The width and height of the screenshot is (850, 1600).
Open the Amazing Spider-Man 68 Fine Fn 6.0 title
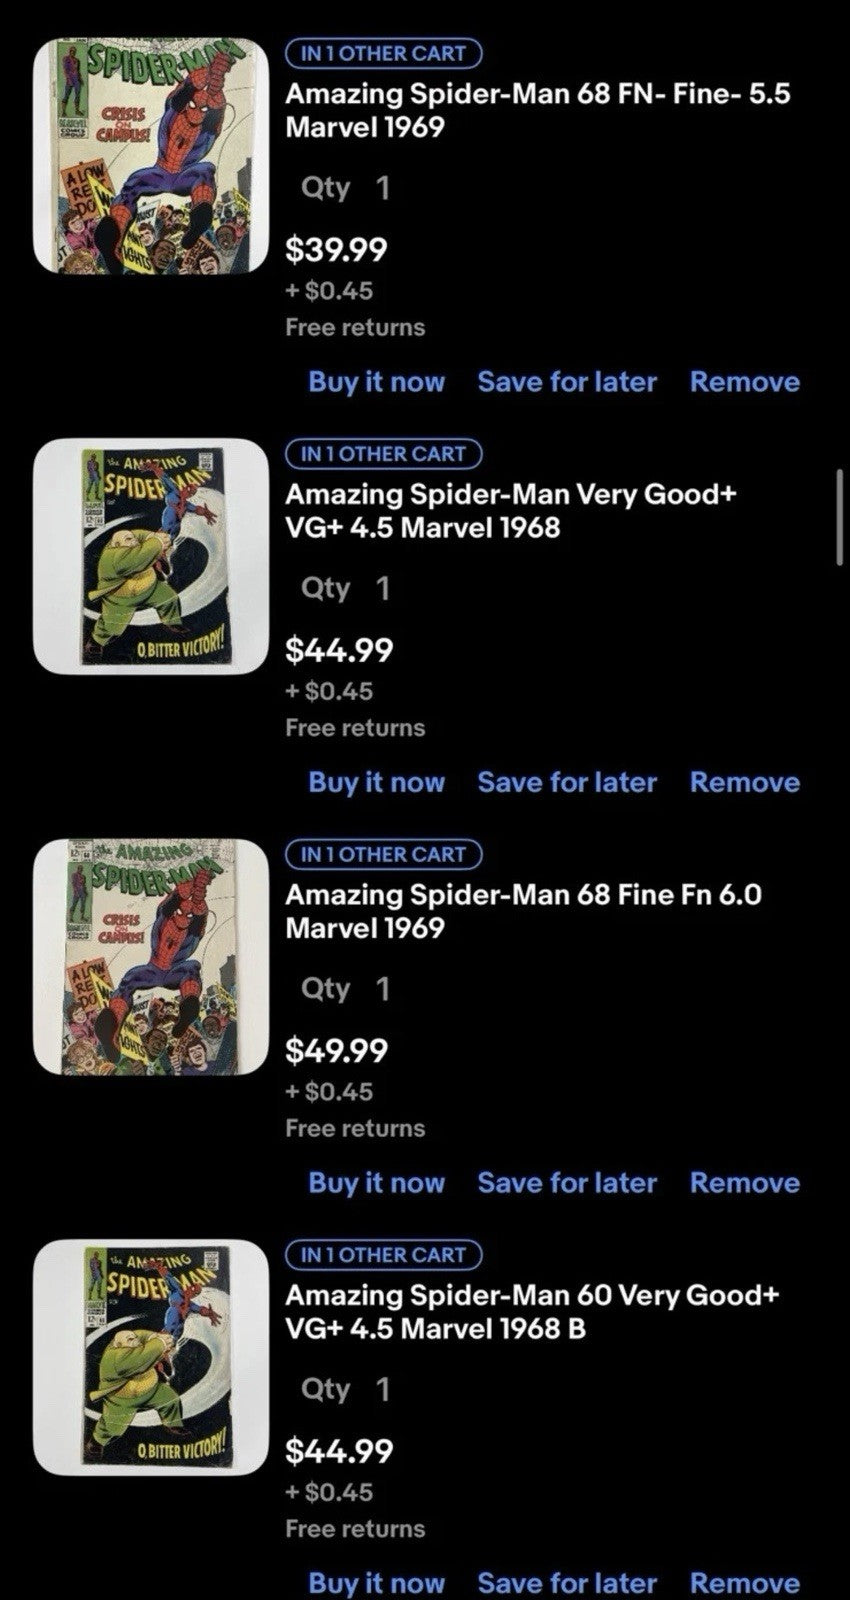523,910
